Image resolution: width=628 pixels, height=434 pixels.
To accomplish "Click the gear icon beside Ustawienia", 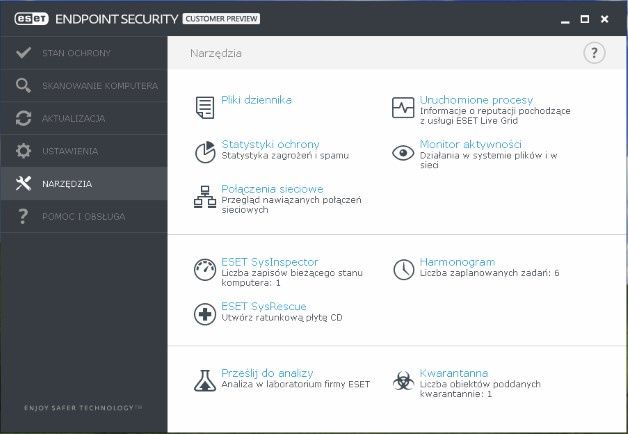I will tap(23, 151).
